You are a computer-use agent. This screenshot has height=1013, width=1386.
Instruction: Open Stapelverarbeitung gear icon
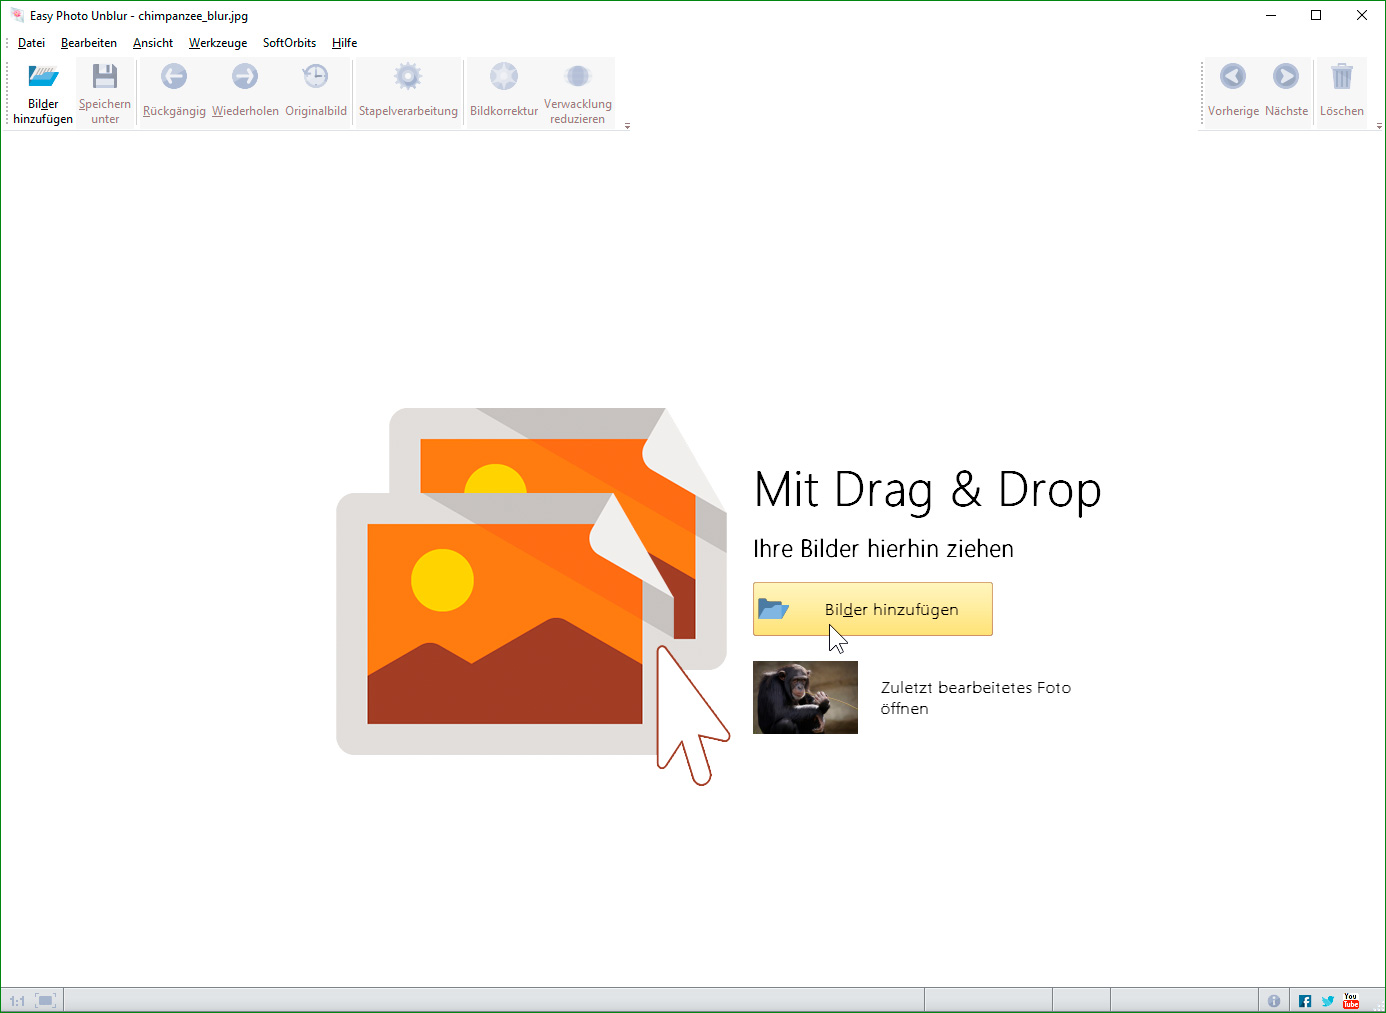click(408, 78)
